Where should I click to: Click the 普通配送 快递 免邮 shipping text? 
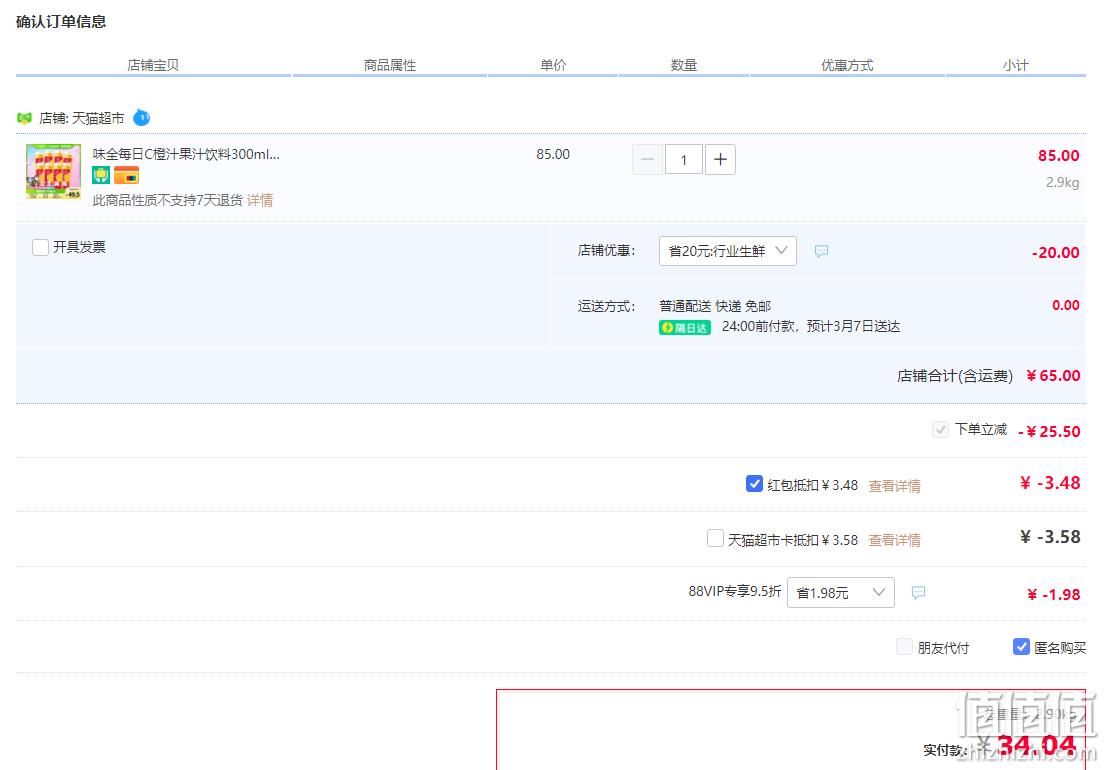tap(715, 306)
